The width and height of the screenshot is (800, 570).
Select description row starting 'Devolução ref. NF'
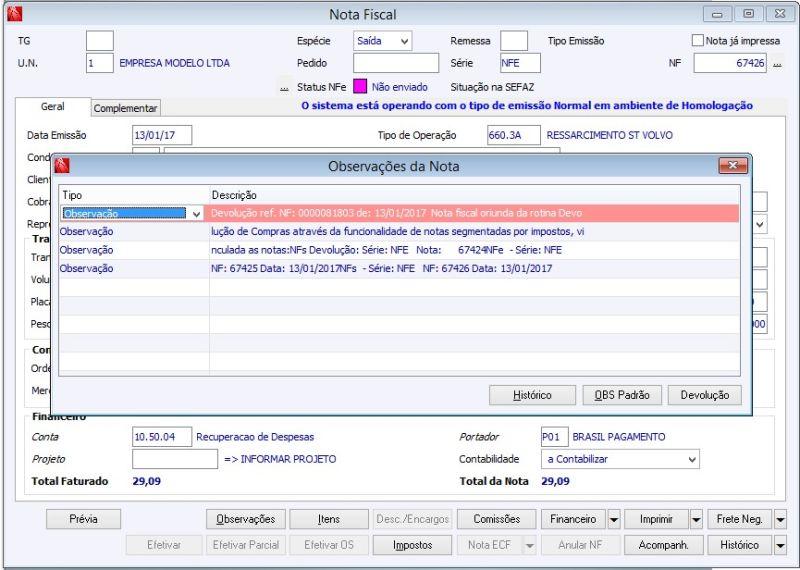click(x=474, y=213)
